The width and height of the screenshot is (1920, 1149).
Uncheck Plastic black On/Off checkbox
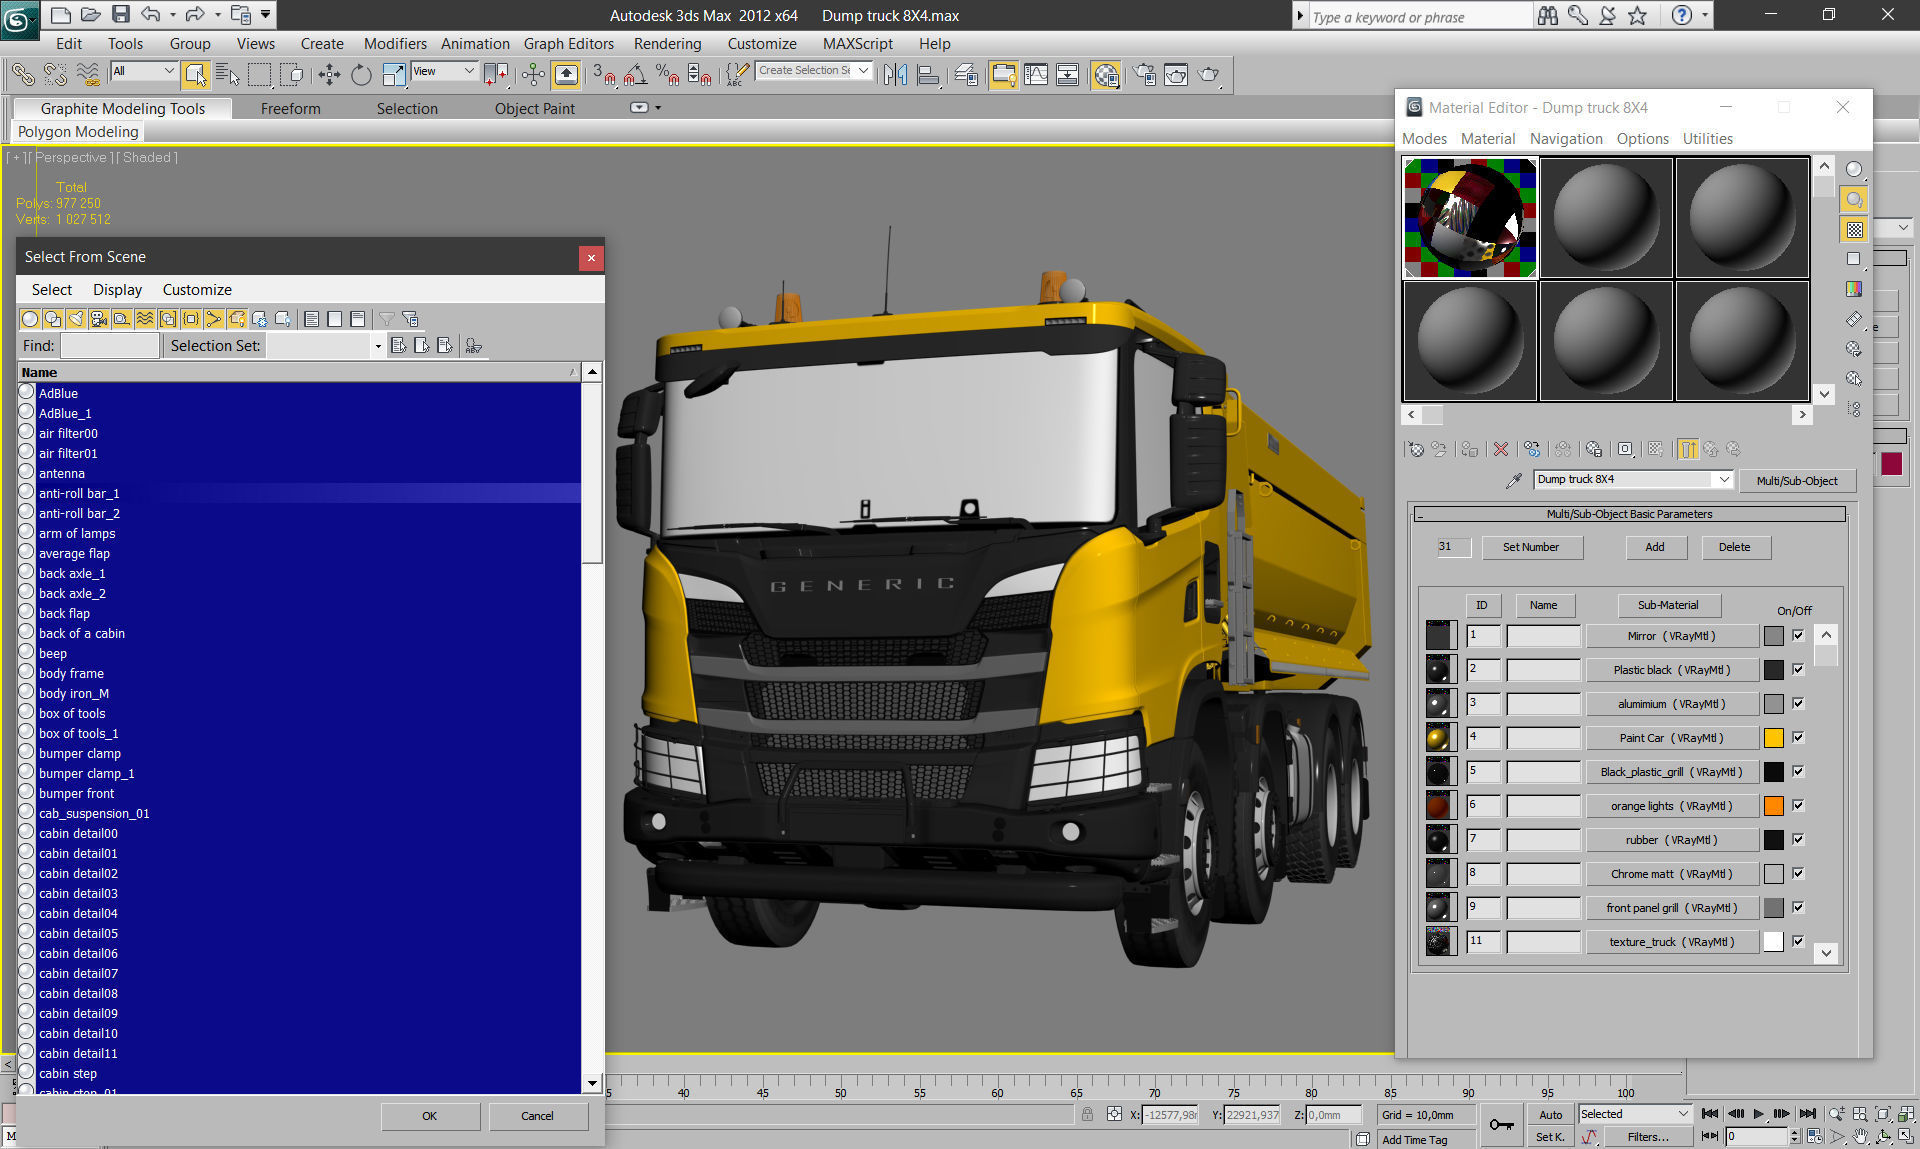point(1798,669)
